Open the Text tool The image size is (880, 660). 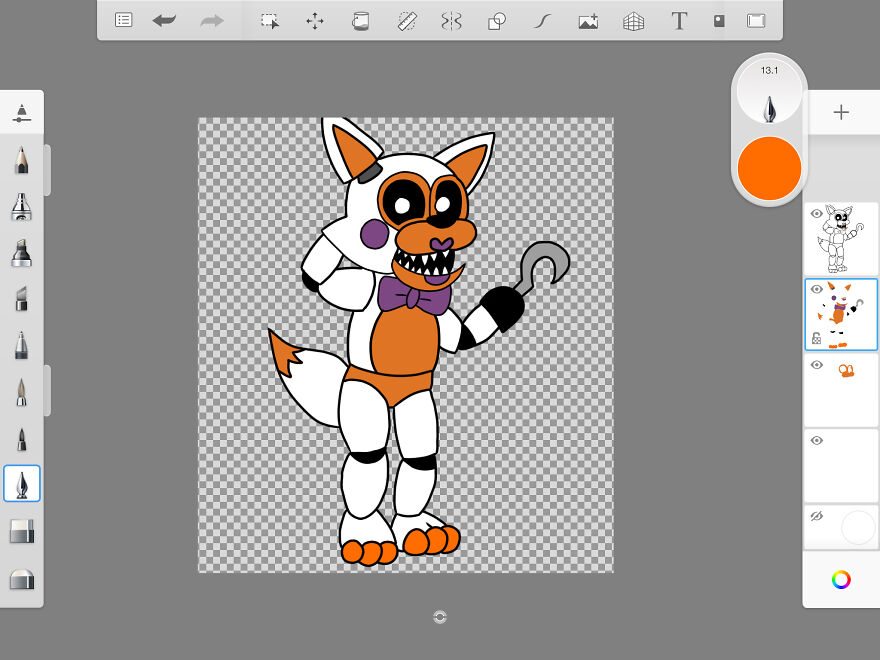[x=679, y=19]
